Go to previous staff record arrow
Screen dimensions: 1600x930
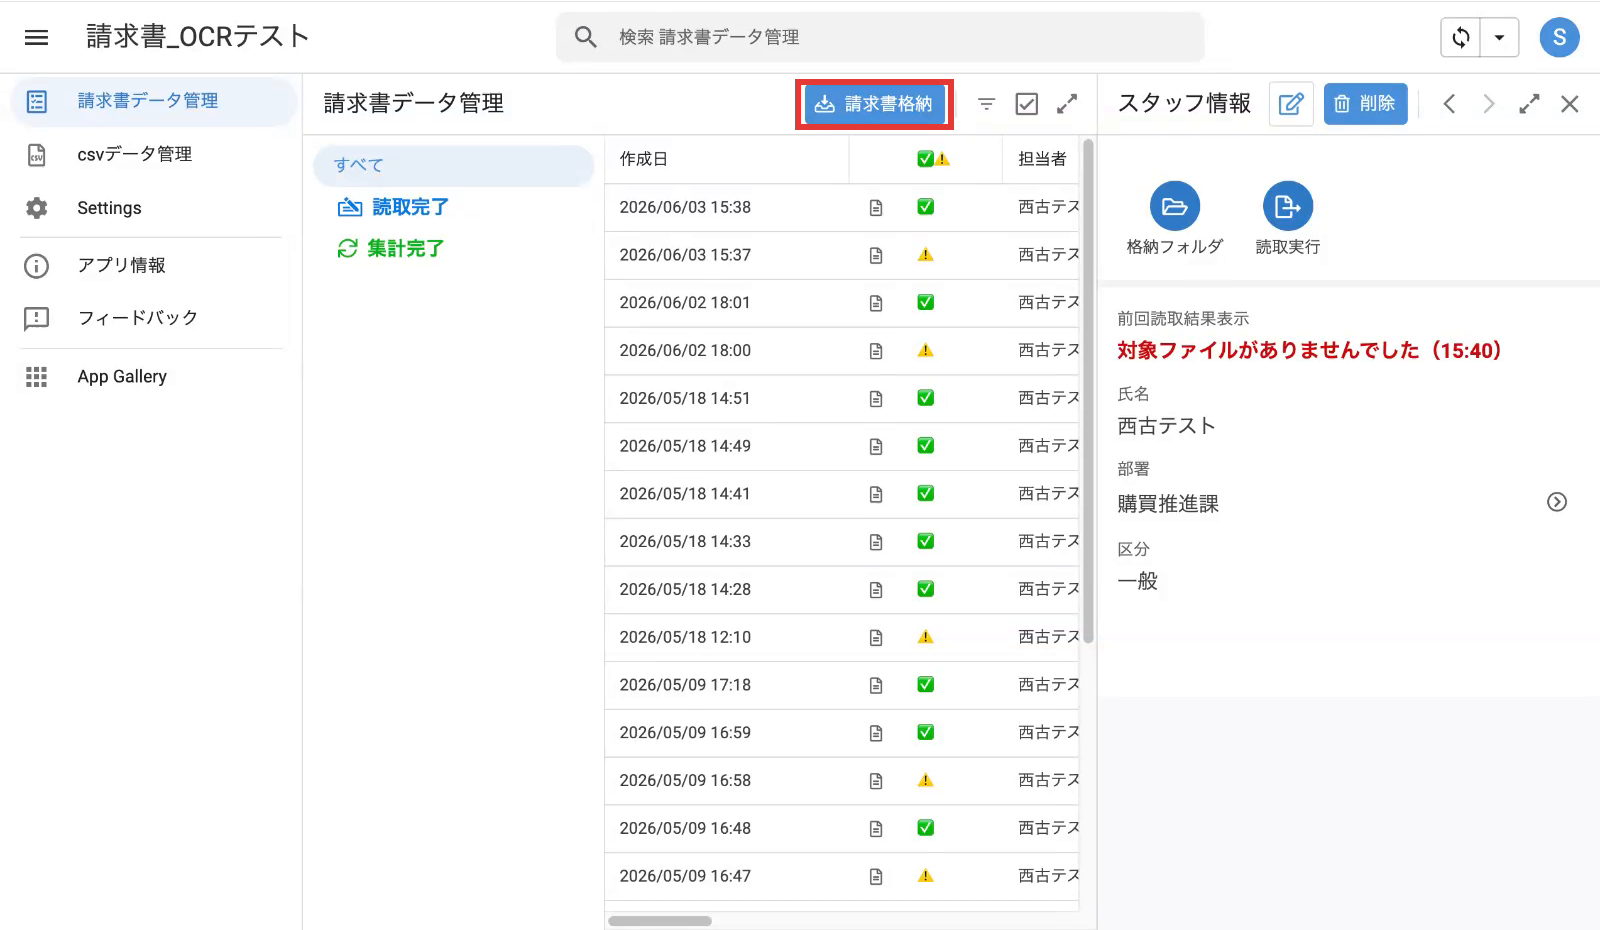tap(1449, 104)
